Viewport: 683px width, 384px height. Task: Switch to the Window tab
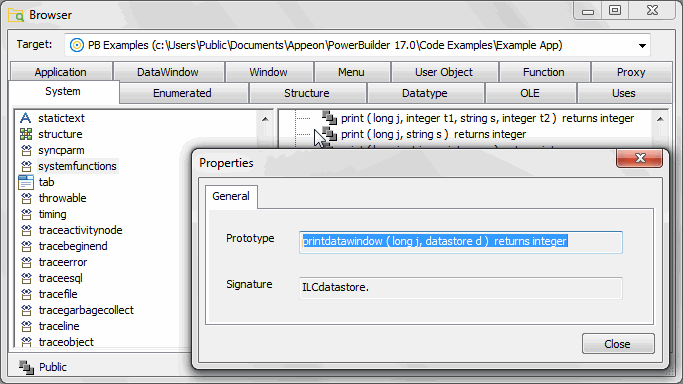click(268, 72)
